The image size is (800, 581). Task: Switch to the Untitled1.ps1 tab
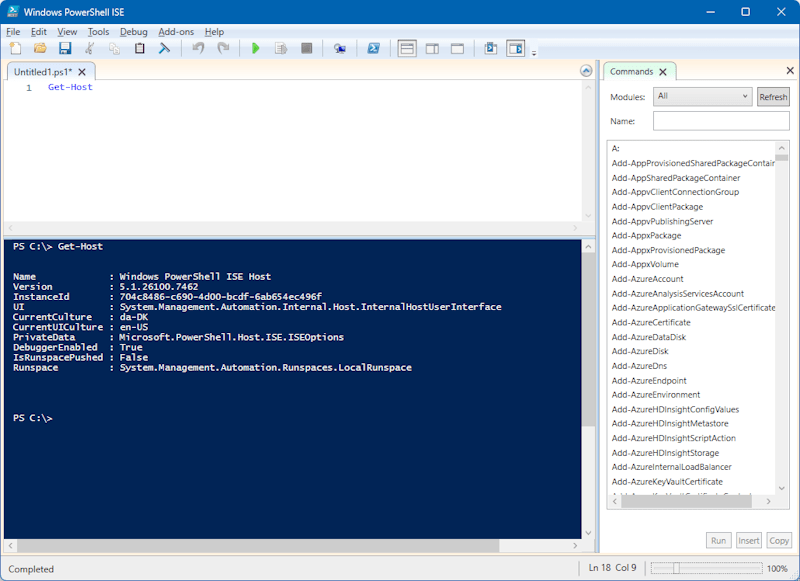pyautogui.click(x=44, y=71)
